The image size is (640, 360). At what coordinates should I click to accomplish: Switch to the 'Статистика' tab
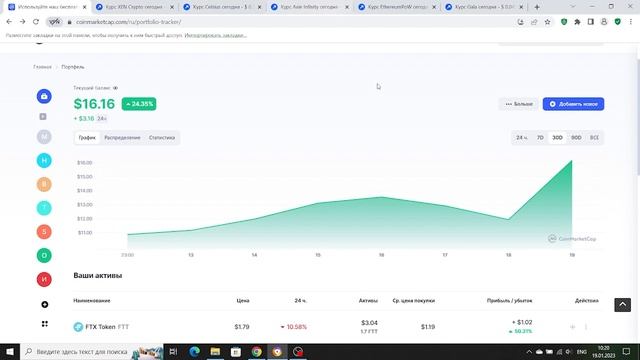[162, 138]
